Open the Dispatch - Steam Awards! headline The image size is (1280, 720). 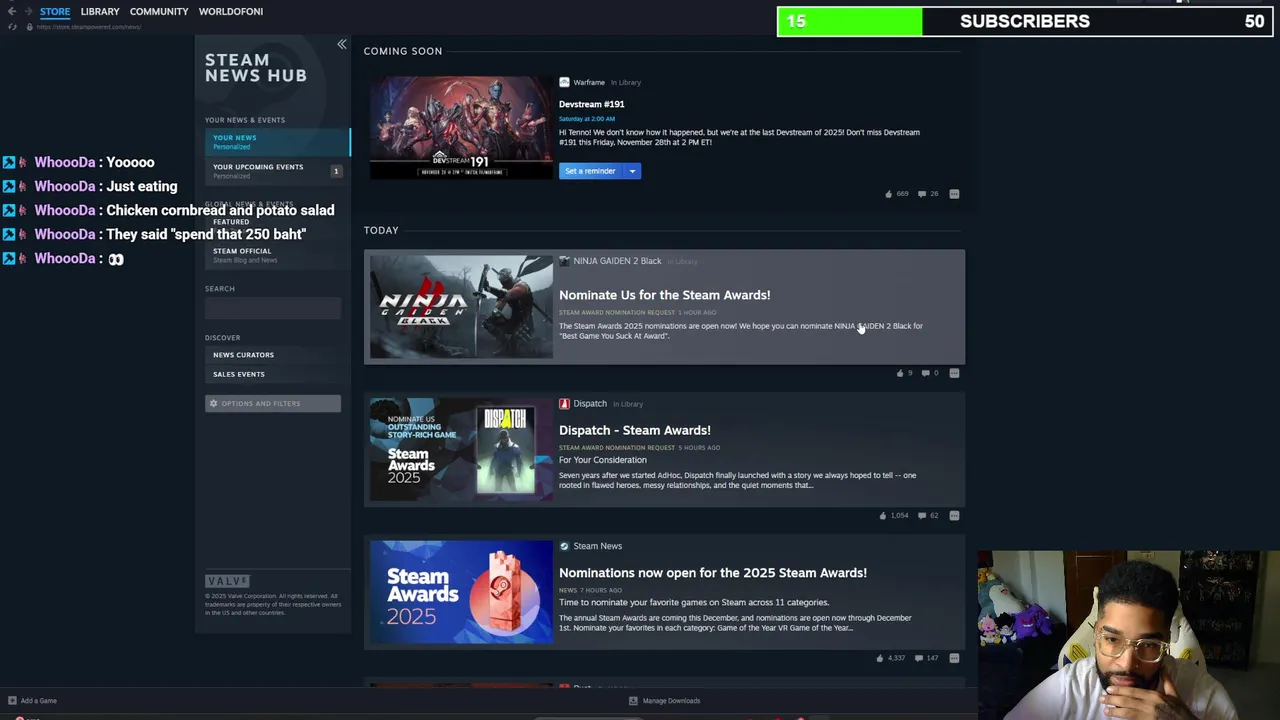[x=635, y=430]
